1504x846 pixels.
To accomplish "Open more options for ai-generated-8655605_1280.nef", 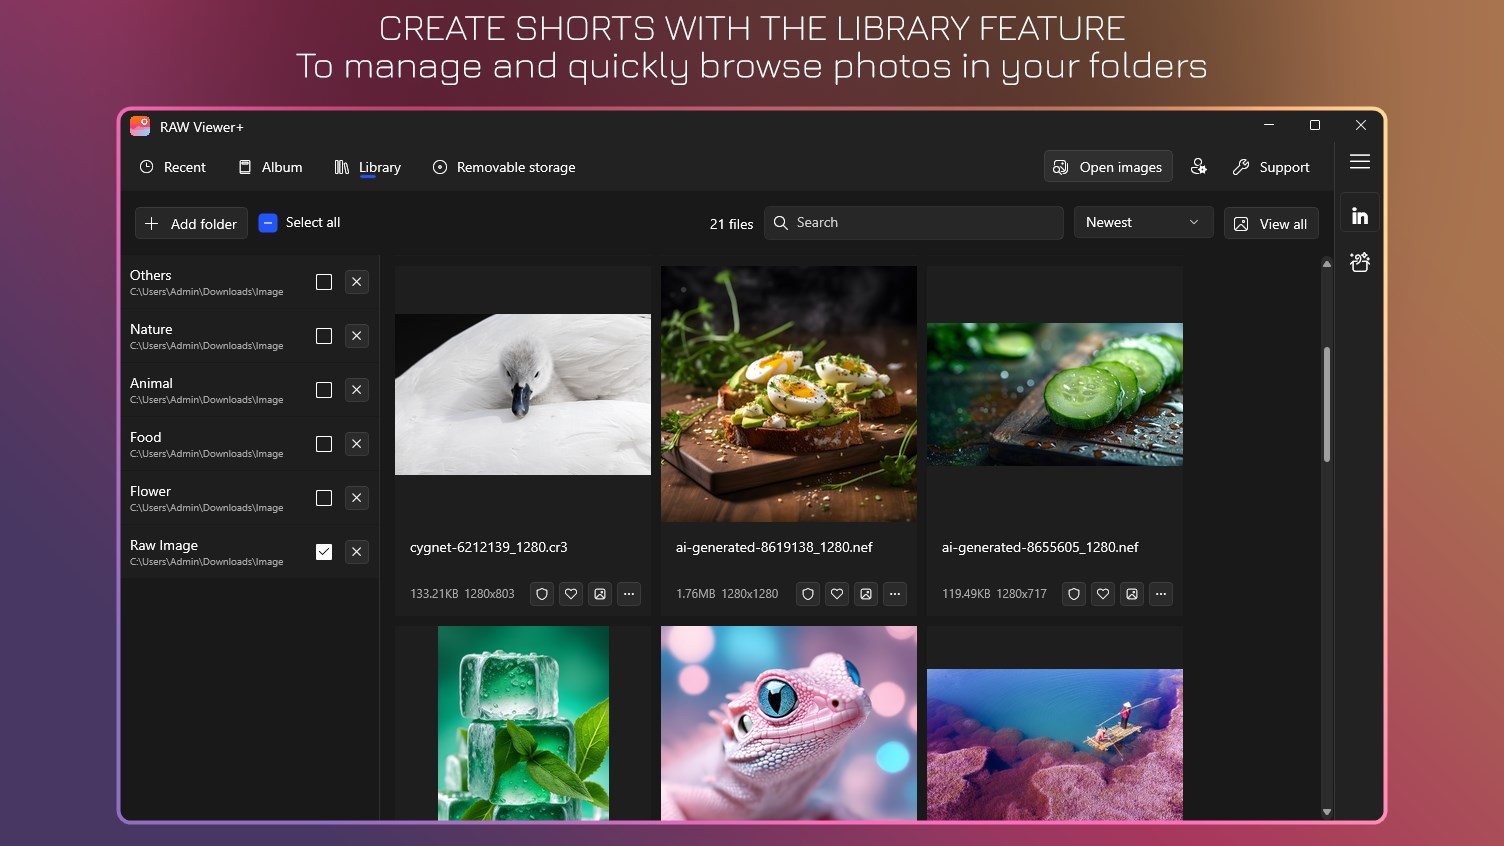I will 1161,594.
